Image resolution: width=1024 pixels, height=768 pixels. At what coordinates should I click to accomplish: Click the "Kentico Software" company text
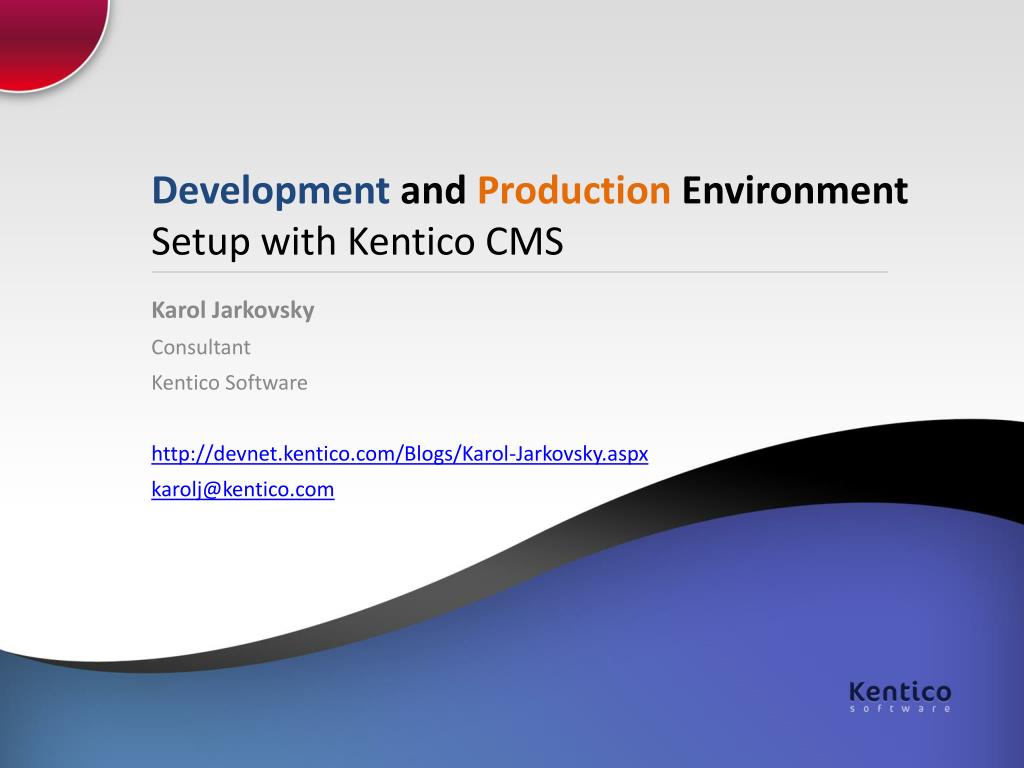tap(229, 383)
